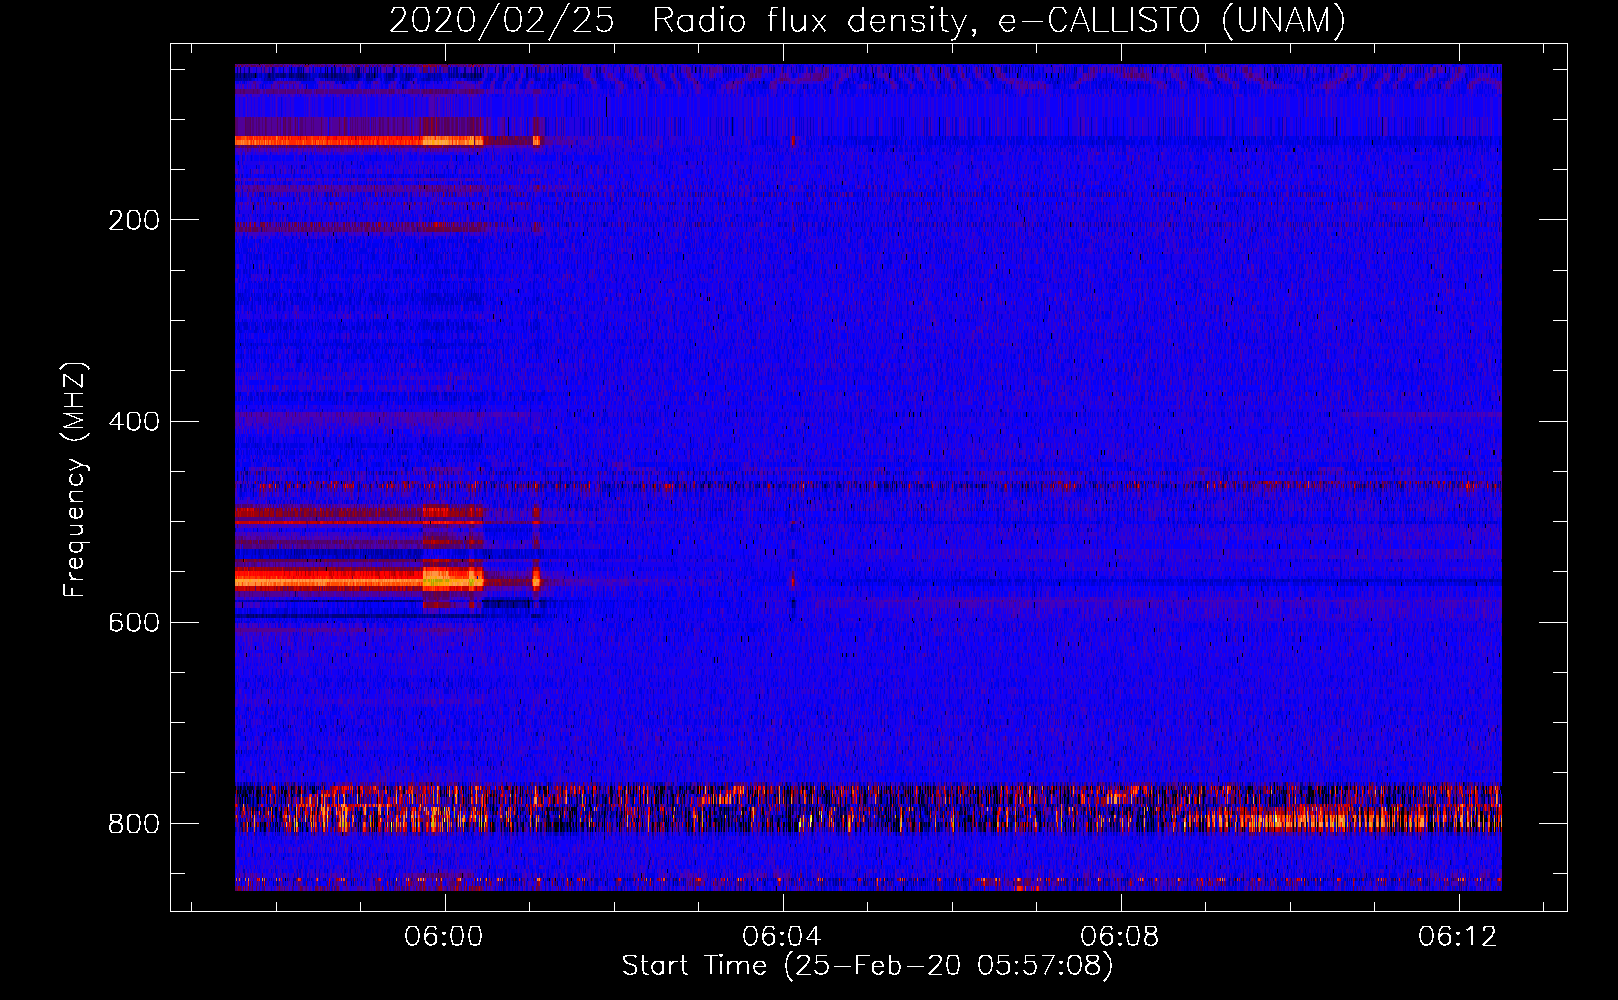Viewport: 1618px width, 1000px height.
Task: Click the "06:08" time tick label
Action: (1121, 936)
